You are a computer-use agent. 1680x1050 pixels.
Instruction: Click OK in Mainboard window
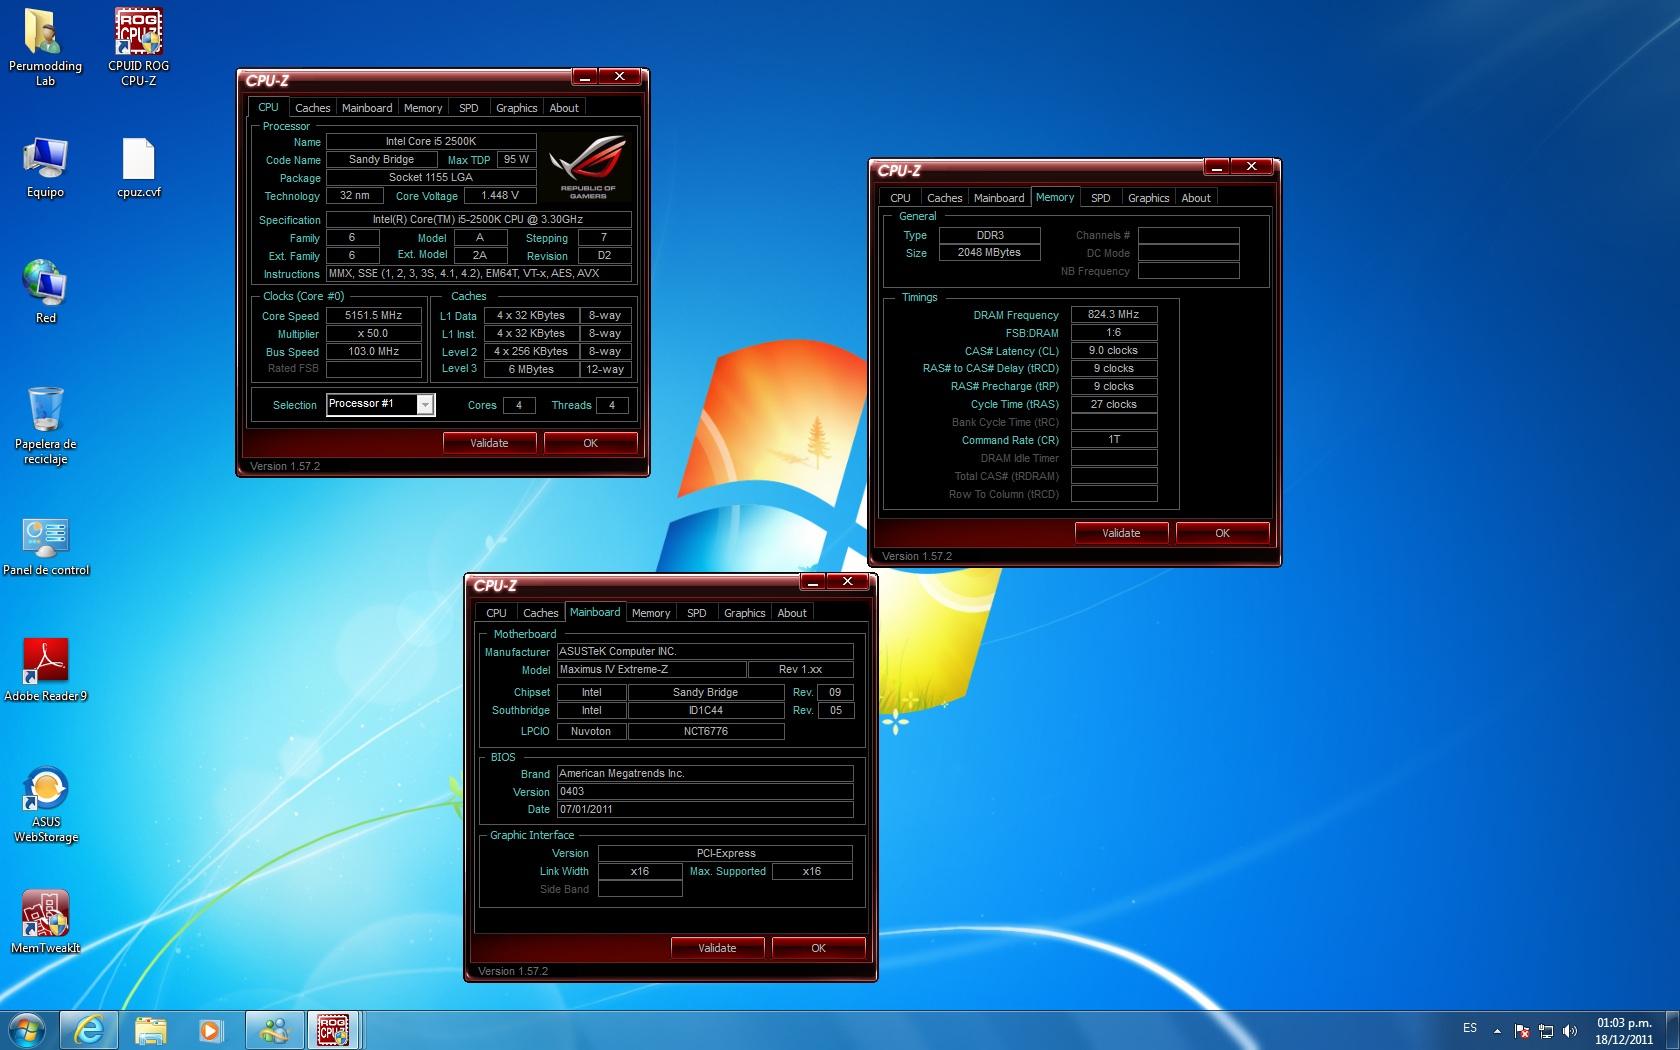pos(818,948)
